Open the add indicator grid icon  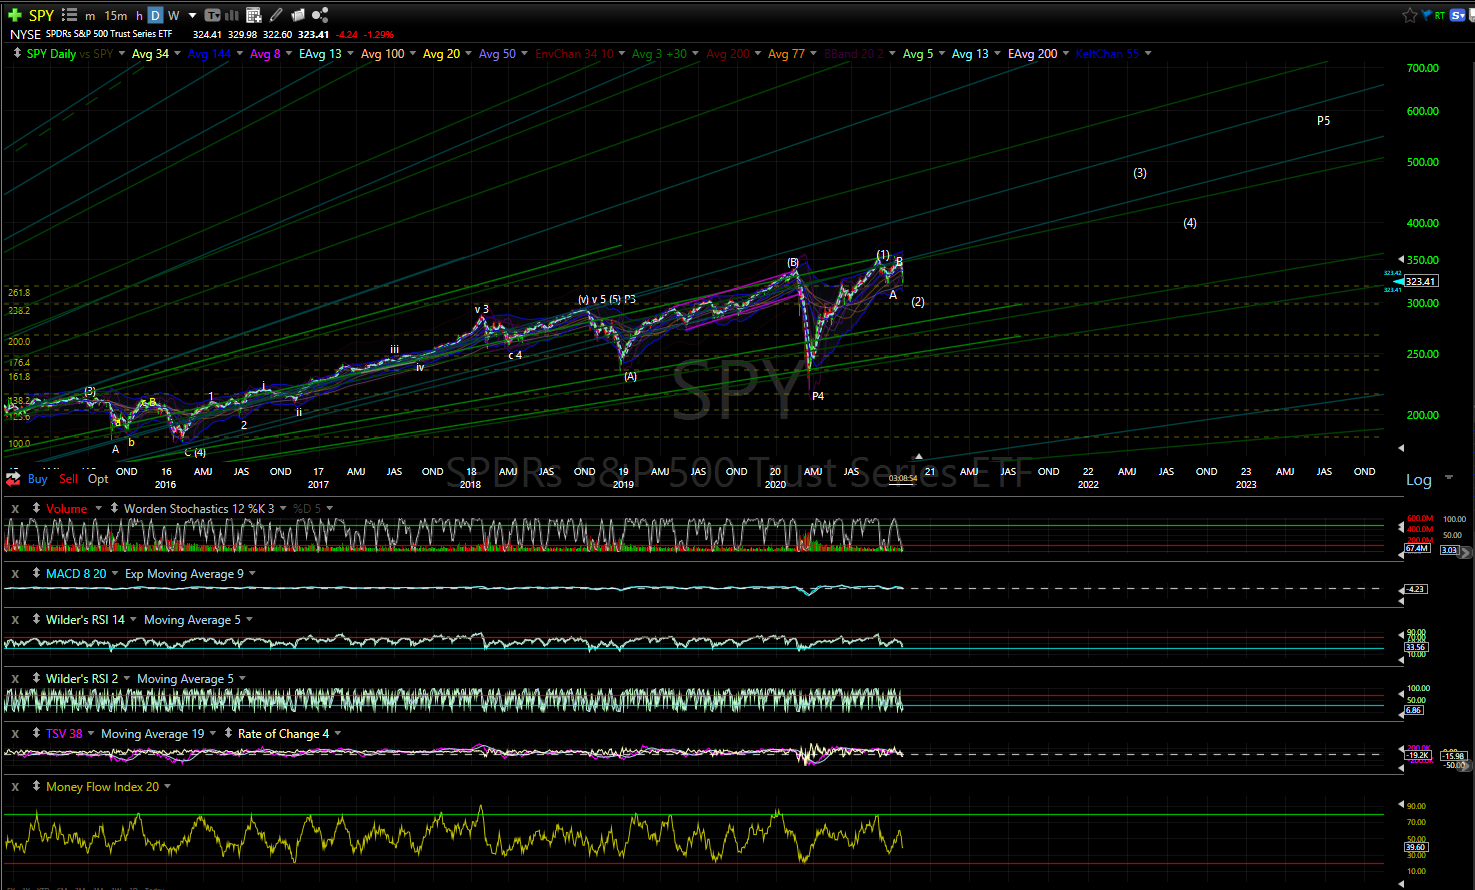point(253,15)
